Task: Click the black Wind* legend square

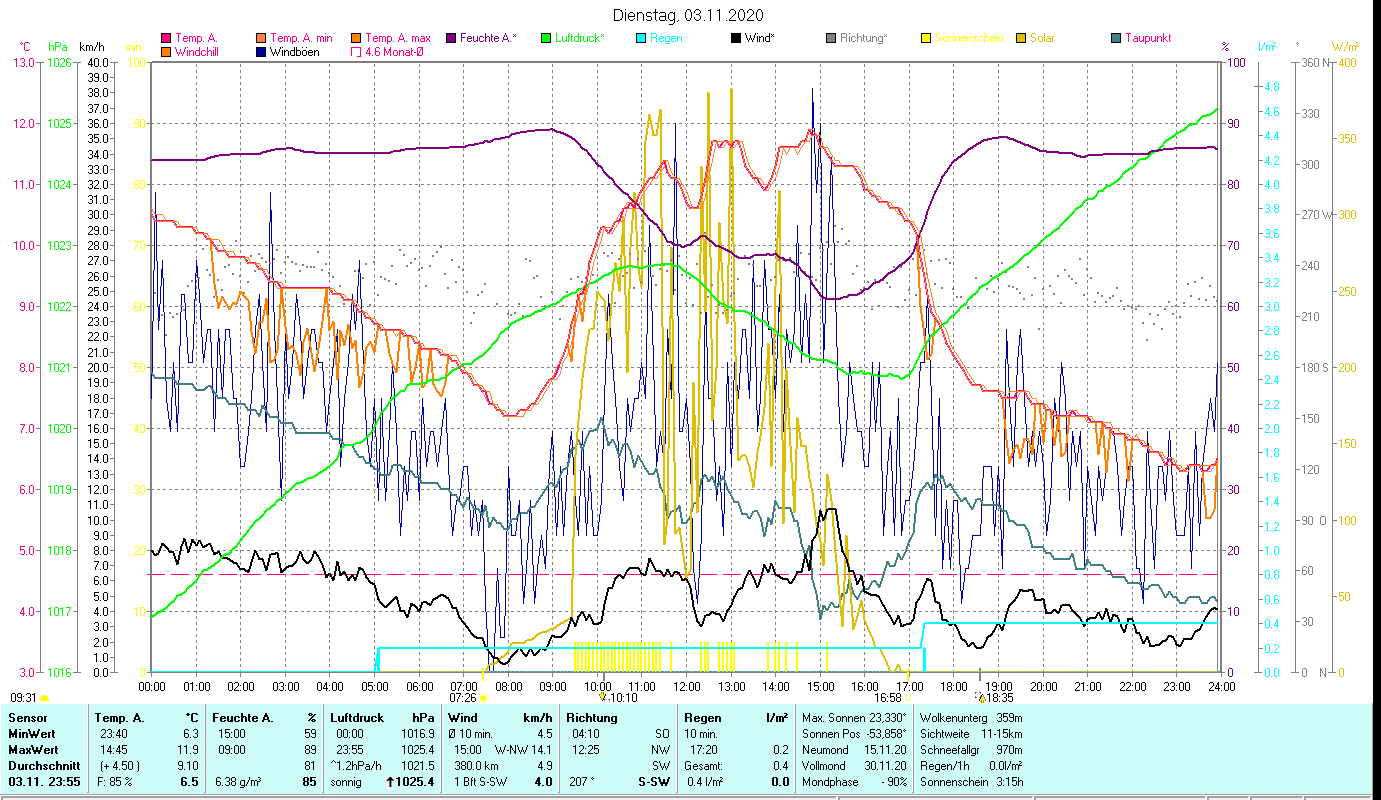Action: pos(736,39)
